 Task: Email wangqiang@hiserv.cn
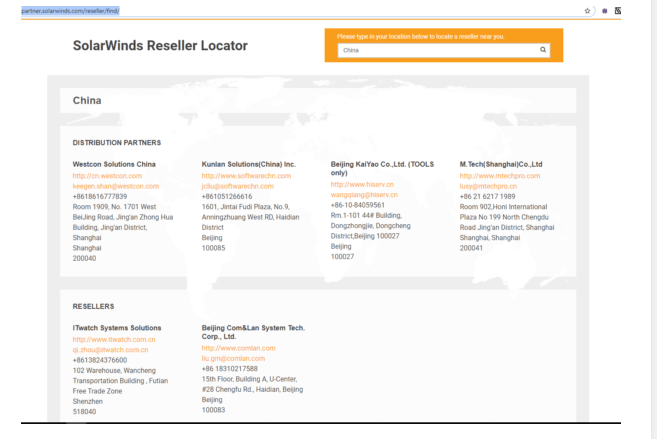pyautogui.click(x=364, y=195)
